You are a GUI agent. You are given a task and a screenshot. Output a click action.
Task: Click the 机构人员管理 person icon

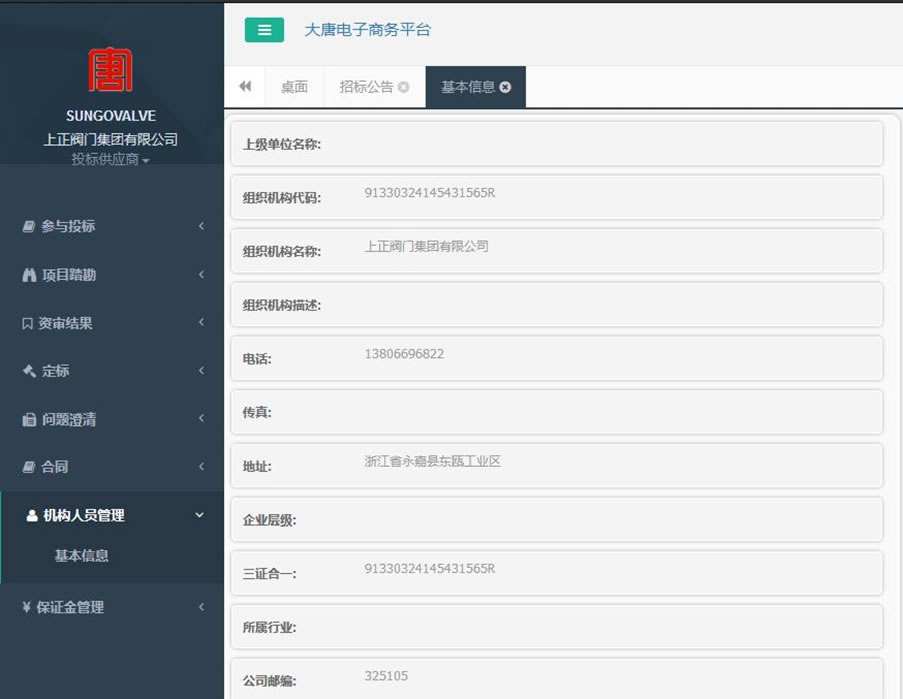coord(28,515)
